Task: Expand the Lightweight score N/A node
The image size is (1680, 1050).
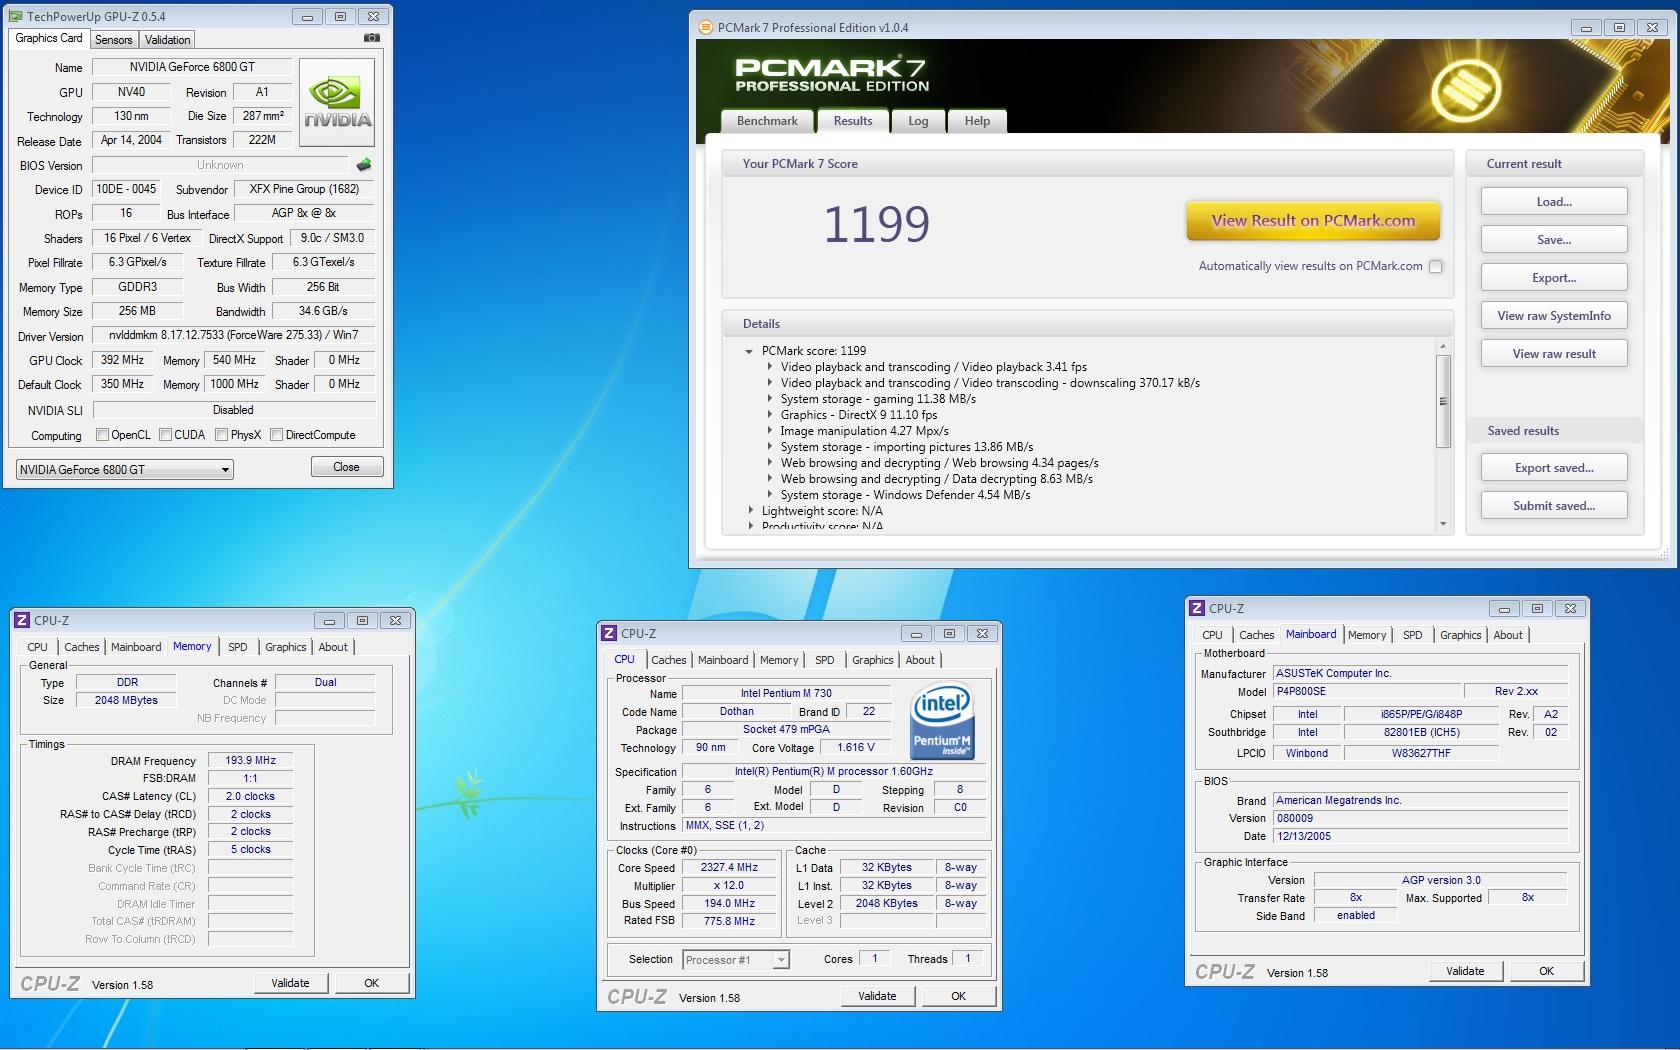Action: pos(750,511)
